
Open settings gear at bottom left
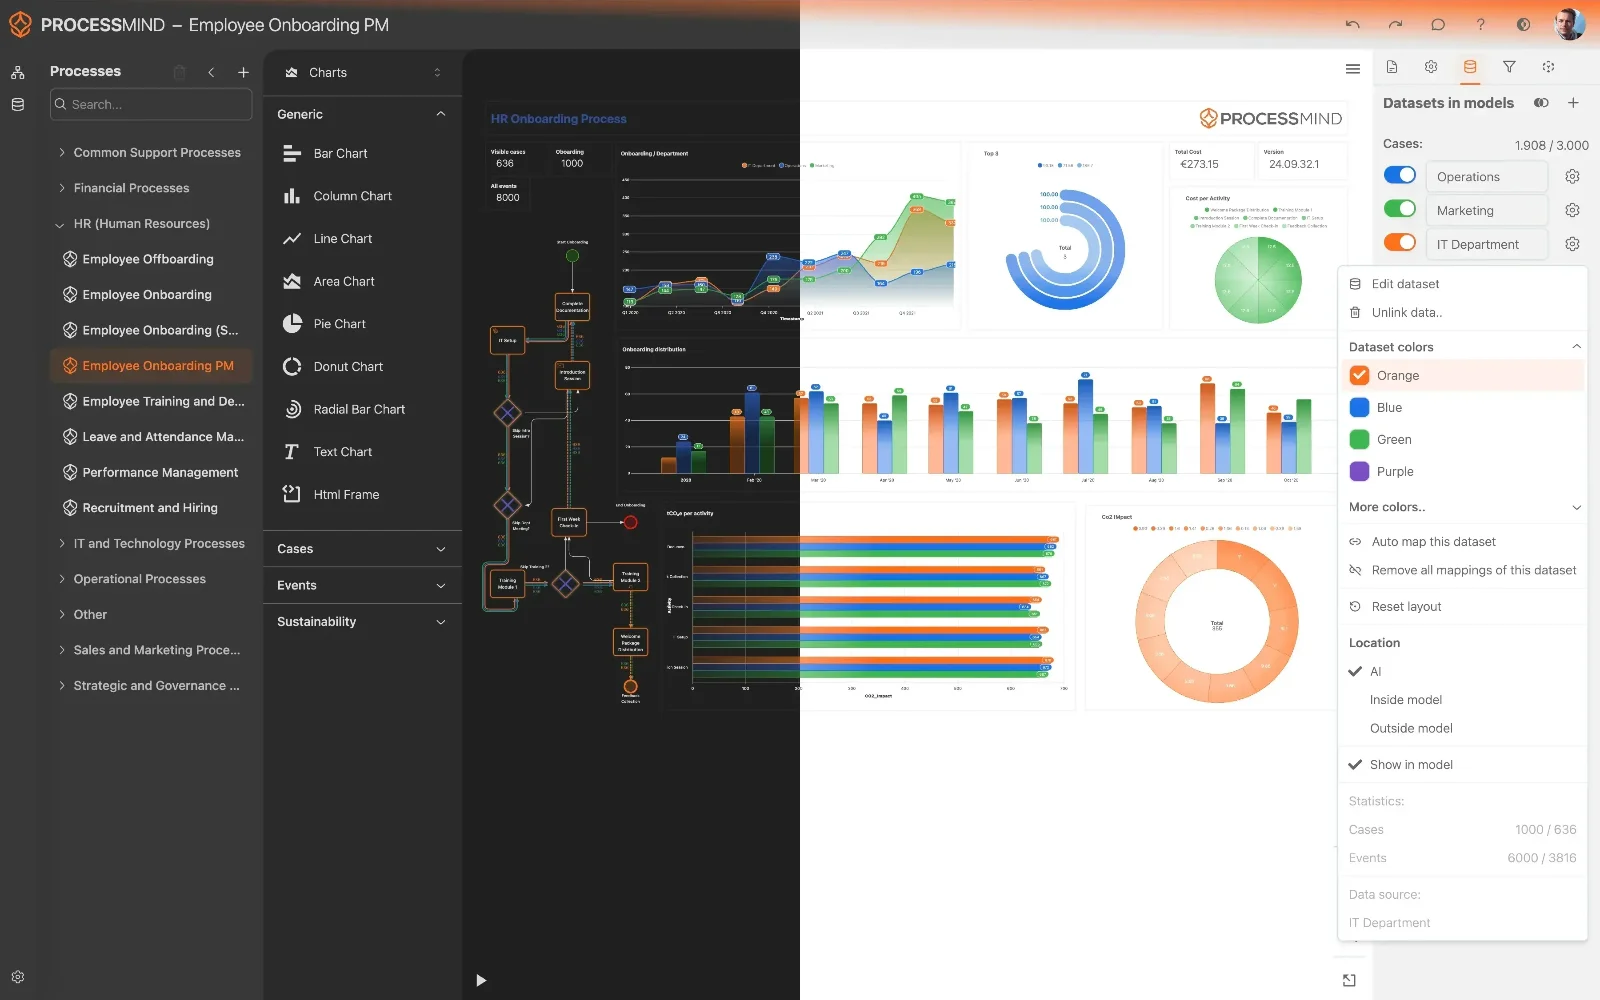18,977
